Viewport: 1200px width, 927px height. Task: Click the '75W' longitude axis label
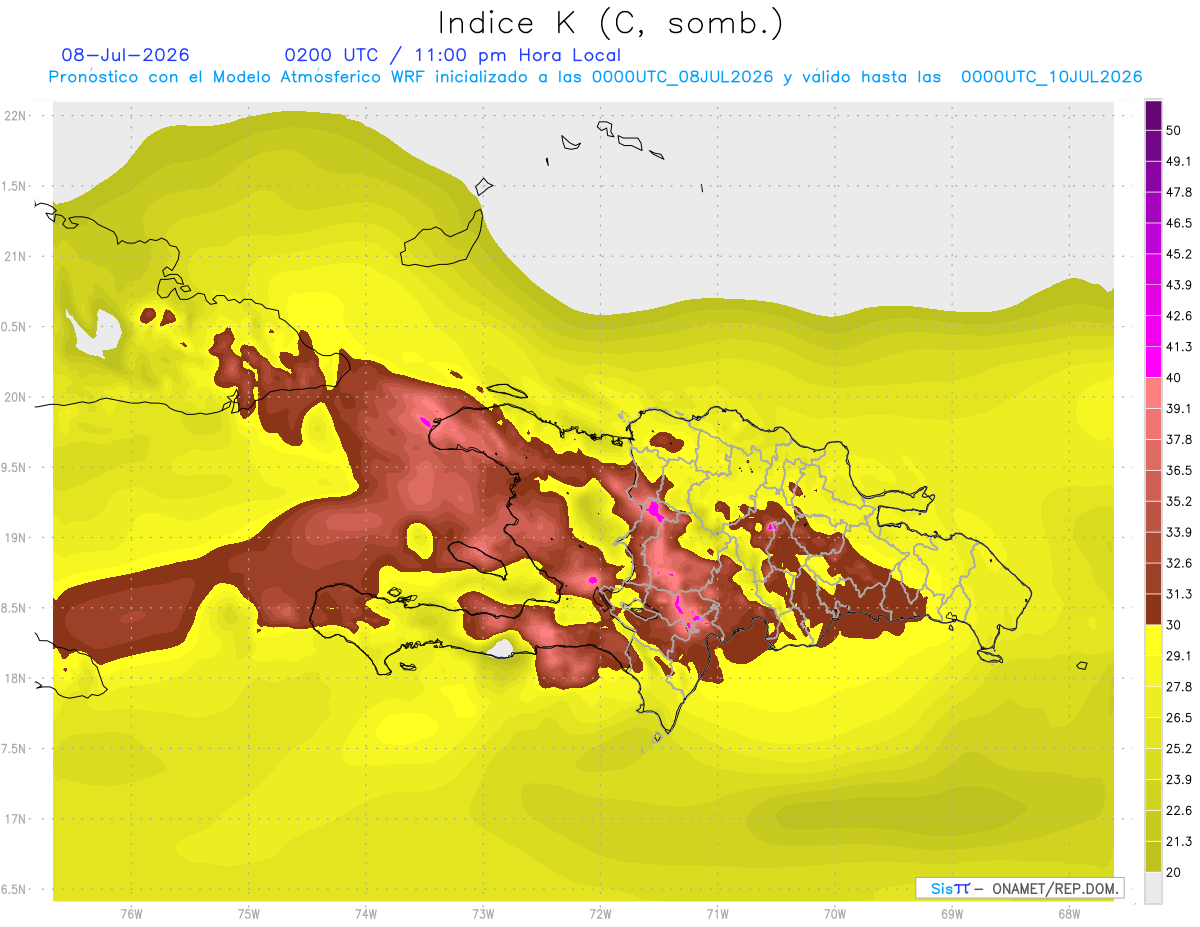(x=249, y=914)
